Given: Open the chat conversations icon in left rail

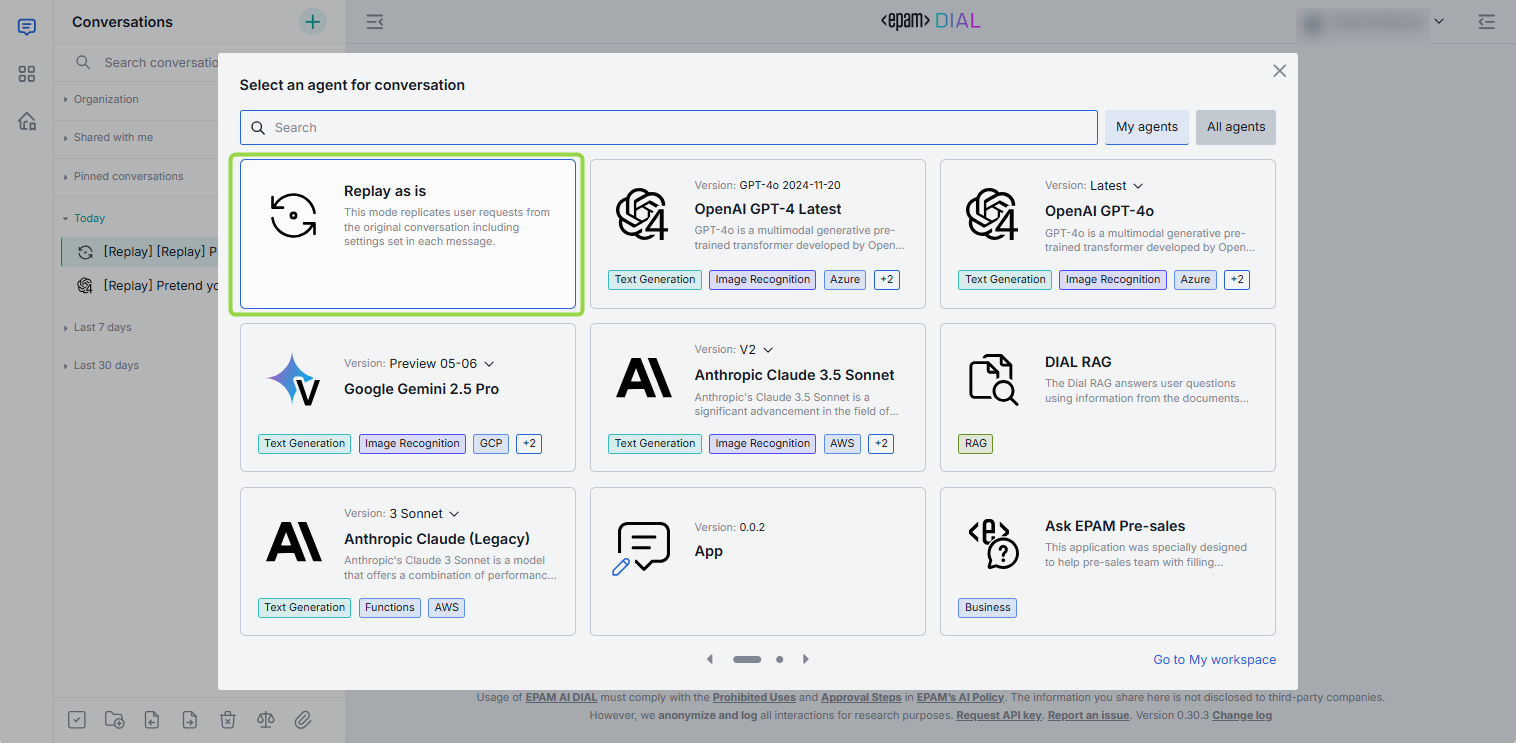Looking at the screenshot, I should click(x=27, y=27).
